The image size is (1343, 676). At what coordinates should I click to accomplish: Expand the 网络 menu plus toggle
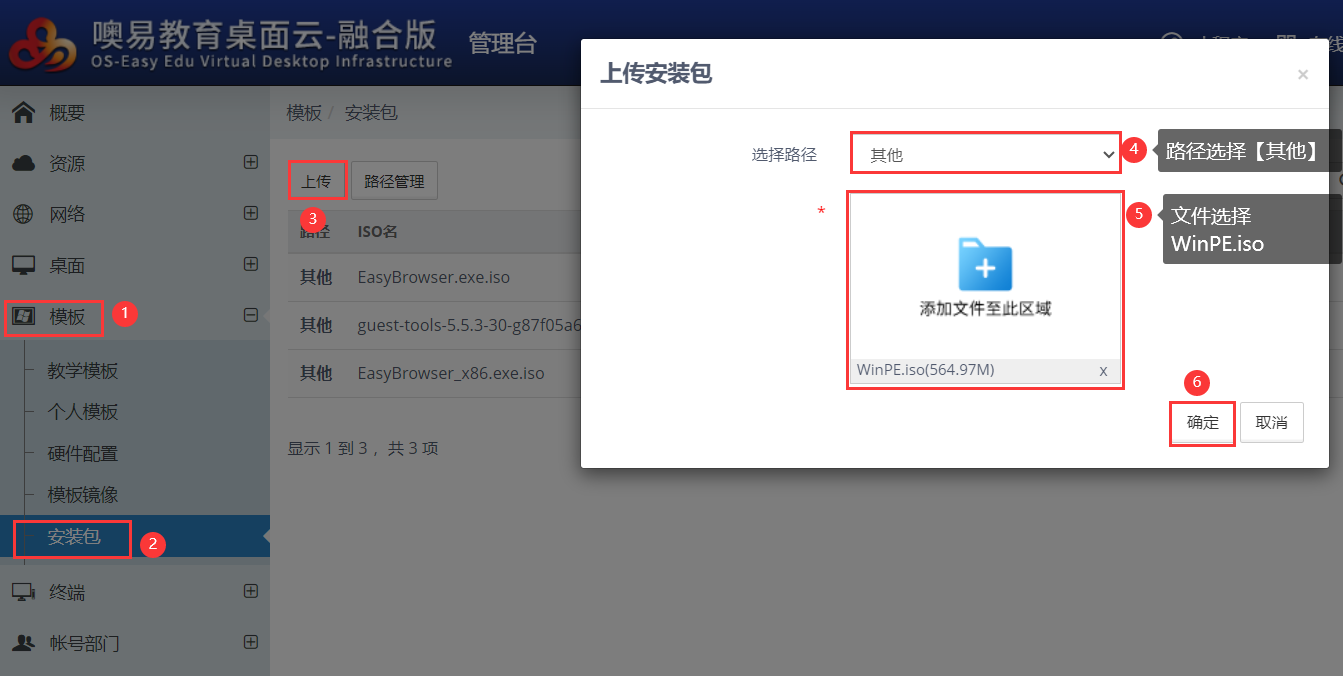click(x=251, y=213)
